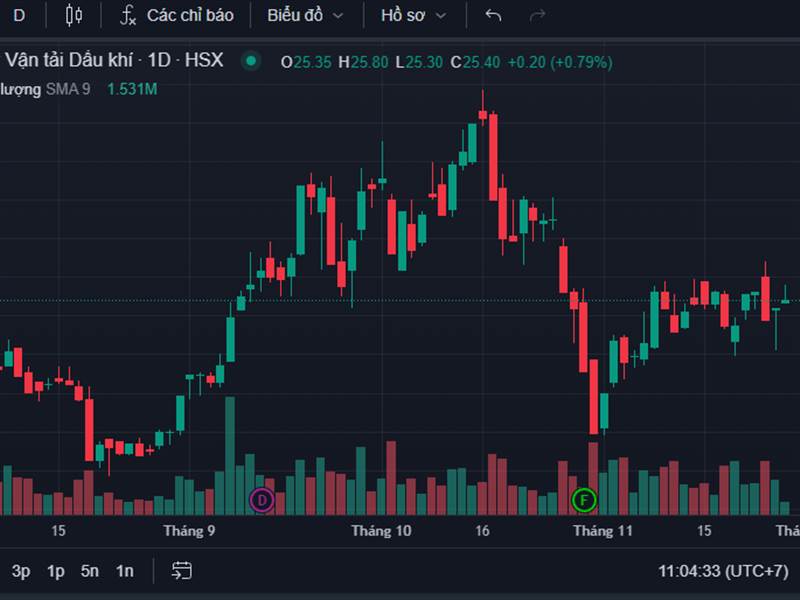Undo the last chart action

(493, 15)
